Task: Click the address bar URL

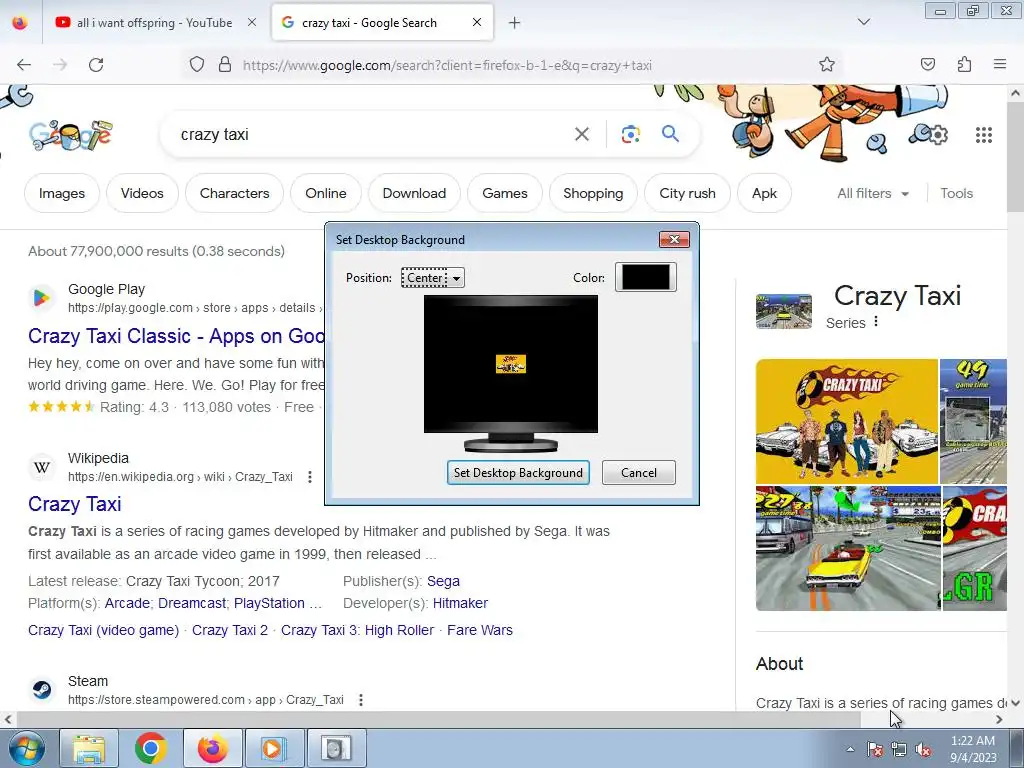Action: tap(447, 65)
